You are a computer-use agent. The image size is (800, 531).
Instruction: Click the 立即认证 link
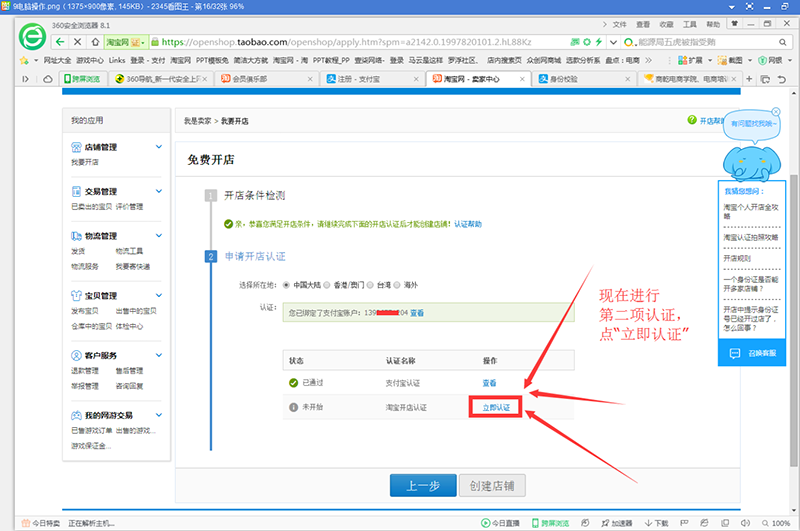point(496,407)
